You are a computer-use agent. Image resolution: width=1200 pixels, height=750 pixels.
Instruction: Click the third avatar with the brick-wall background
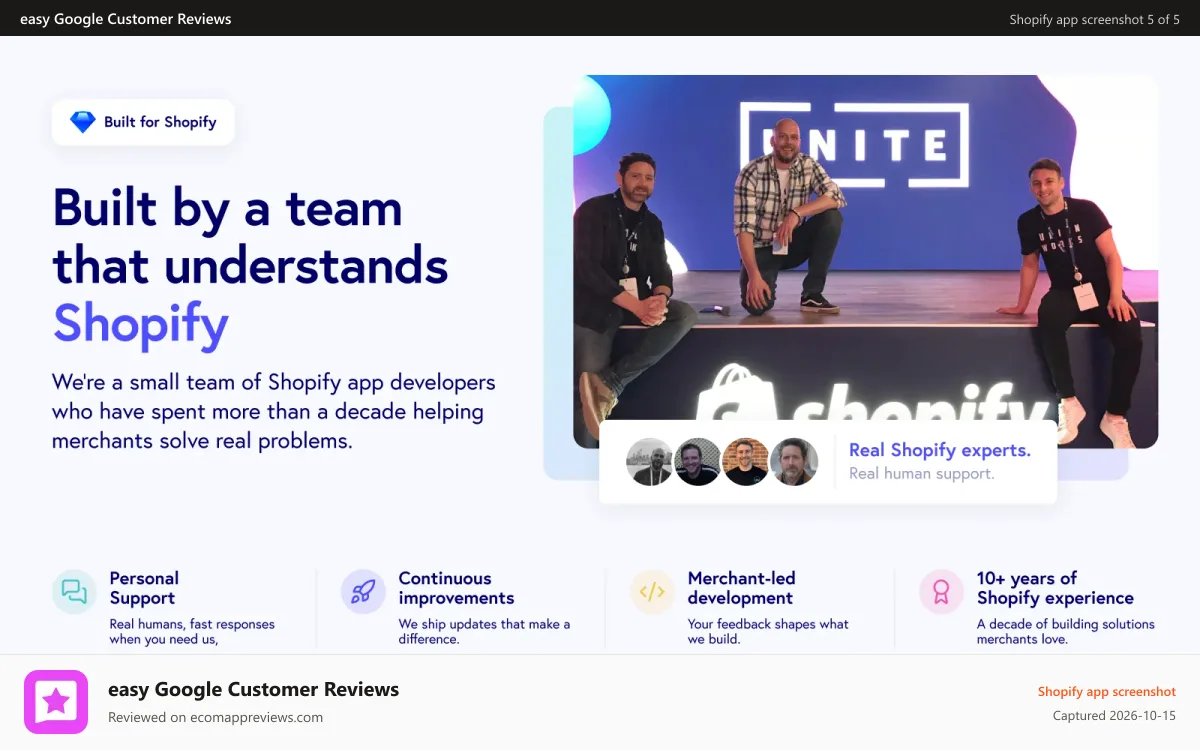pyautogui.click(x=746, y=462)
